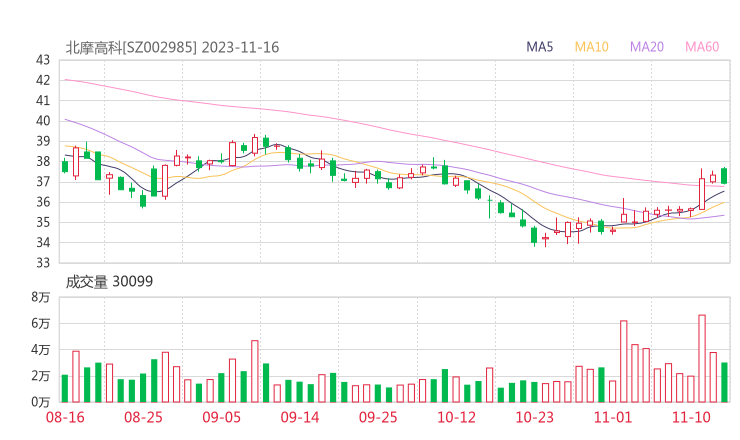
Task: Click the 10-23 date label
Action: pos(534,417)
